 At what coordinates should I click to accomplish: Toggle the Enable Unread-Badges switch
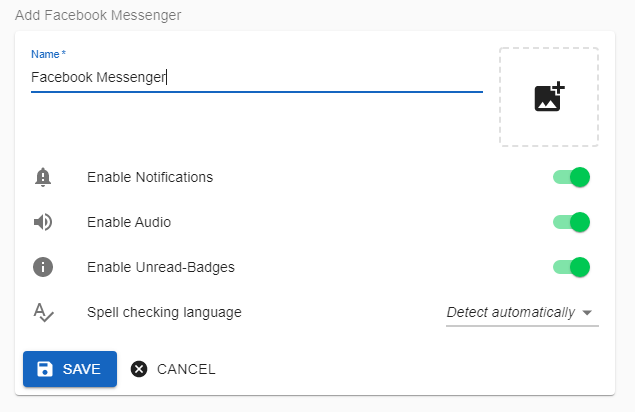pyautogui.click(x=572, y=267)
